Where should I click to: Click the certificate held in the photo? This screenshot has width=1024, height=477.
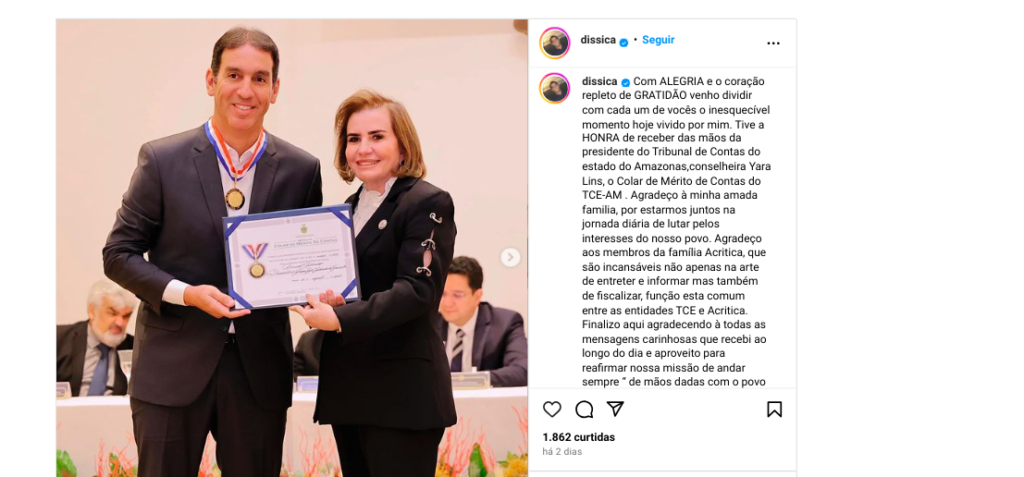pos(292,256)
